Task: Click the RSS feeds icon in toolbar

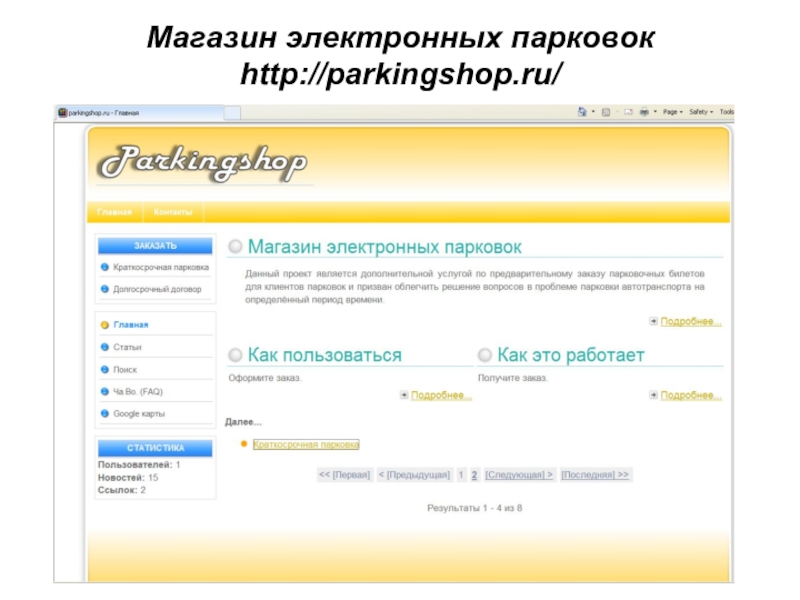Action: point(606,112)
